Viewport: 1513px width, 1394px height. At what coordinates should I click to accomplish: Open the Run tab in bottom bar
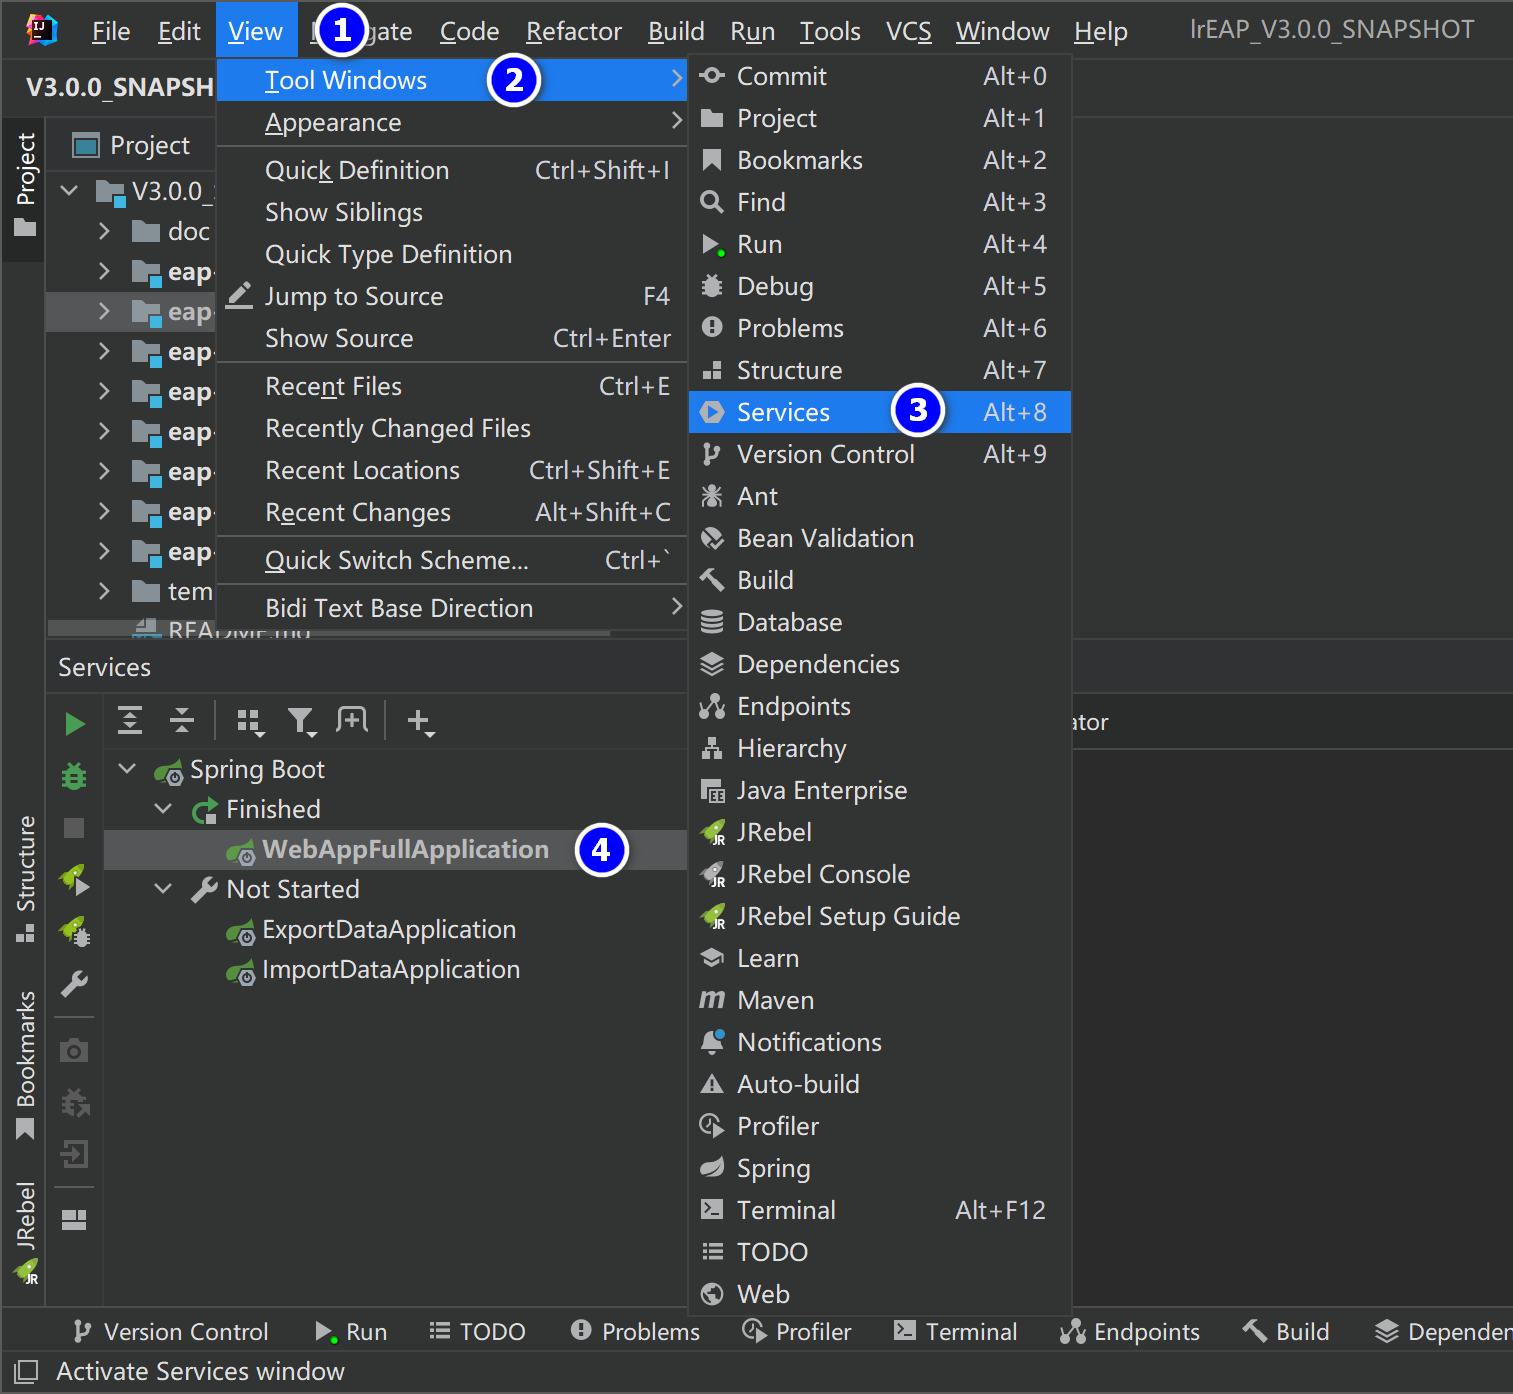click(352, 1331)
